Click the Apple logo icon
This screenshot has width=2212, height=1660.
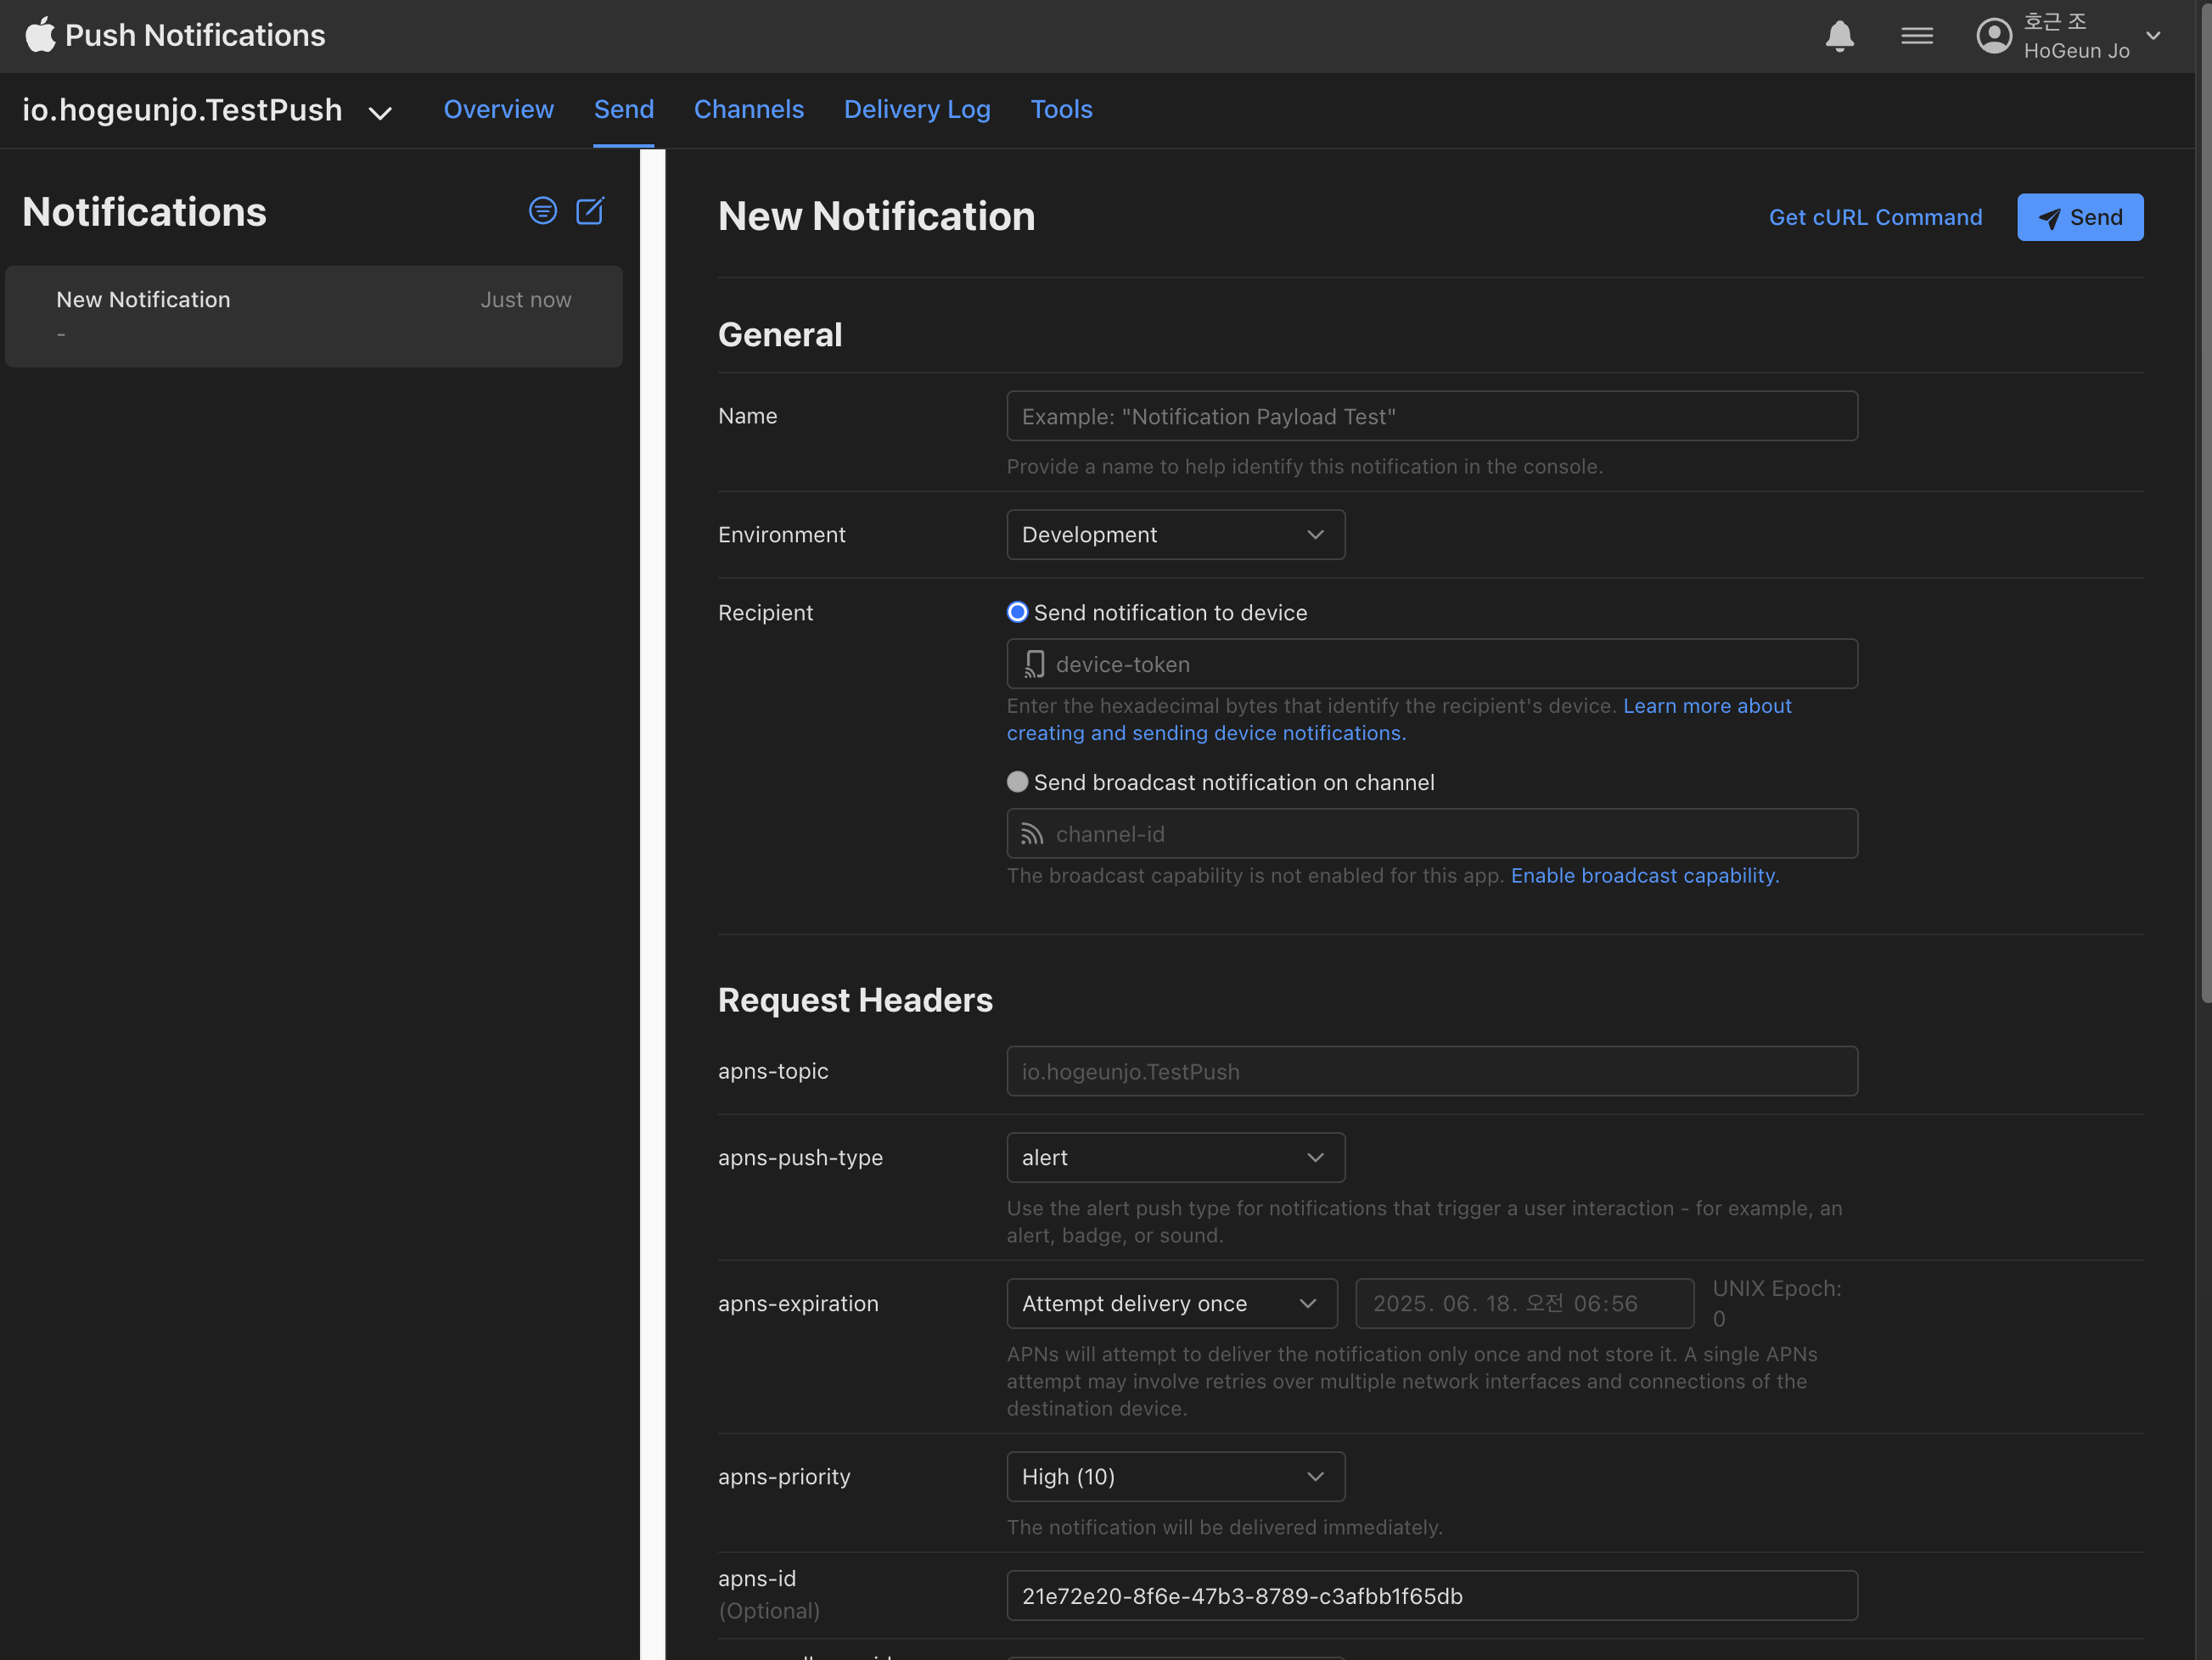[x=40, y=35]
